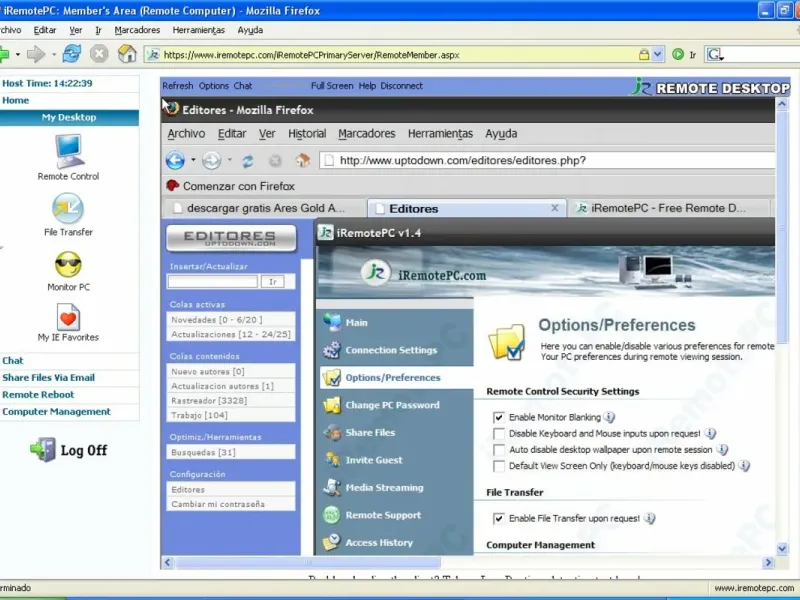Click the Access History clock icon

[332, 542]
